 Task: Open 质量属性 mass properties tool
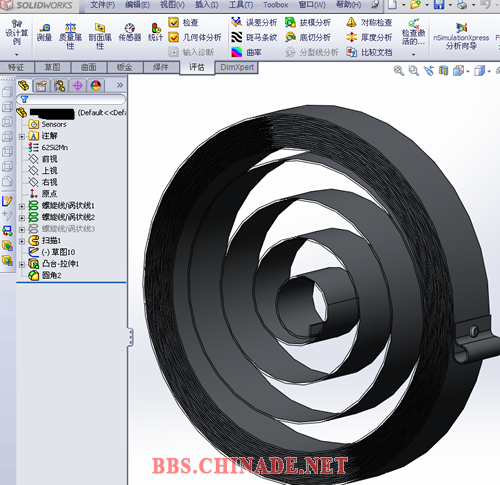tap(70, 36)
